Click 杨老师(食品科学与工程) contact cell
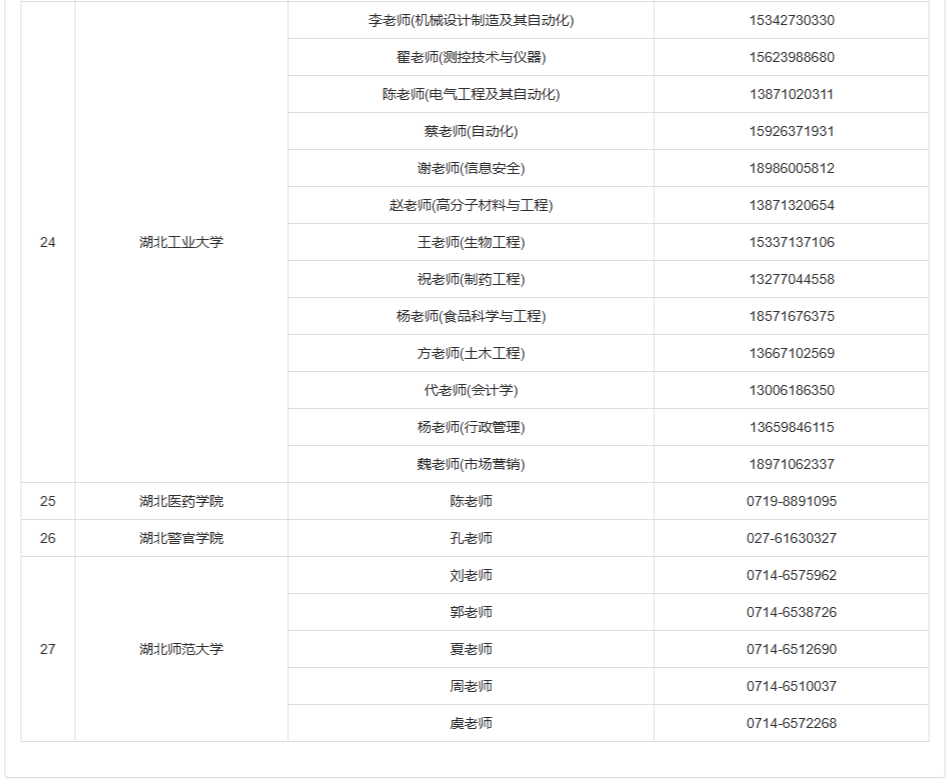Viewport: 949px width, 784px height. pos(471,316)
